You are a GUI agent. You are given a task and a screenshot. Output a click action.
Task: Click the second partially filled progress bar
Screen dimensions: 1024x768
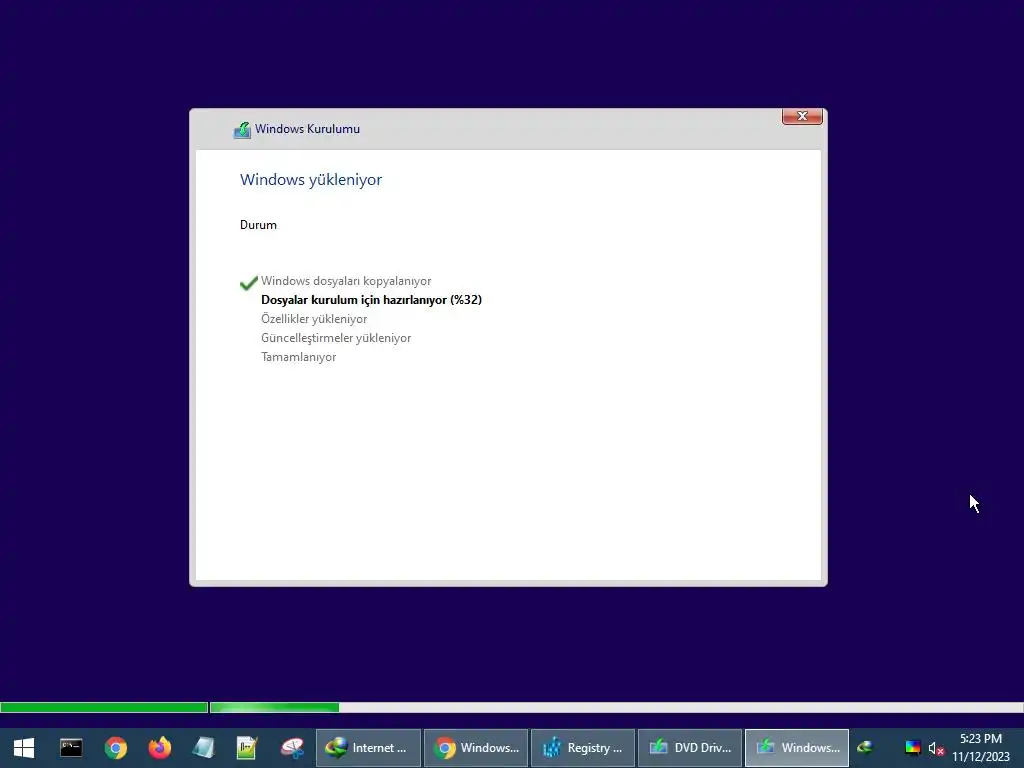pos(616,707)
